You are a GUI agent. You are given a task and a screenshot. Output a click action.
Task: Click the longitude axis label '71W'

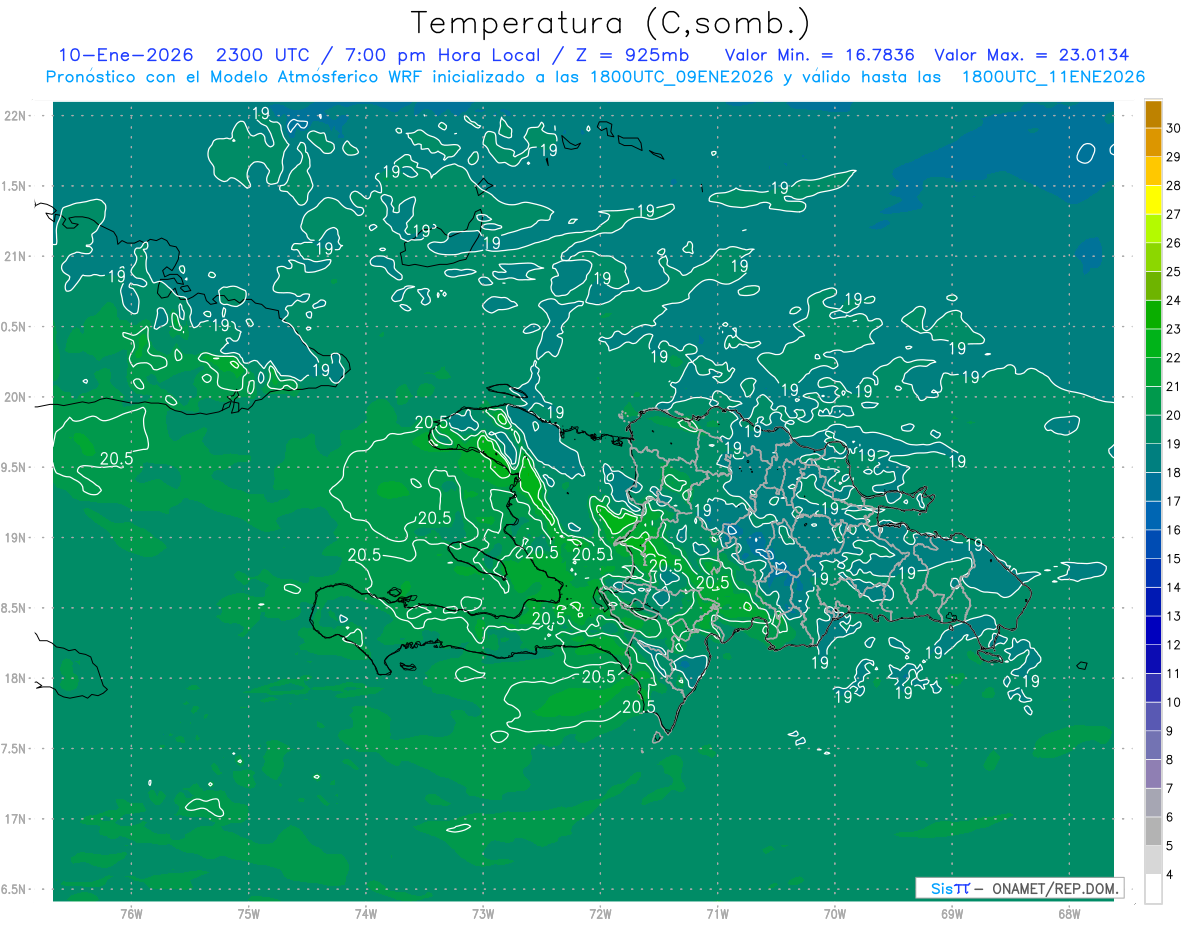click(717, 913)
